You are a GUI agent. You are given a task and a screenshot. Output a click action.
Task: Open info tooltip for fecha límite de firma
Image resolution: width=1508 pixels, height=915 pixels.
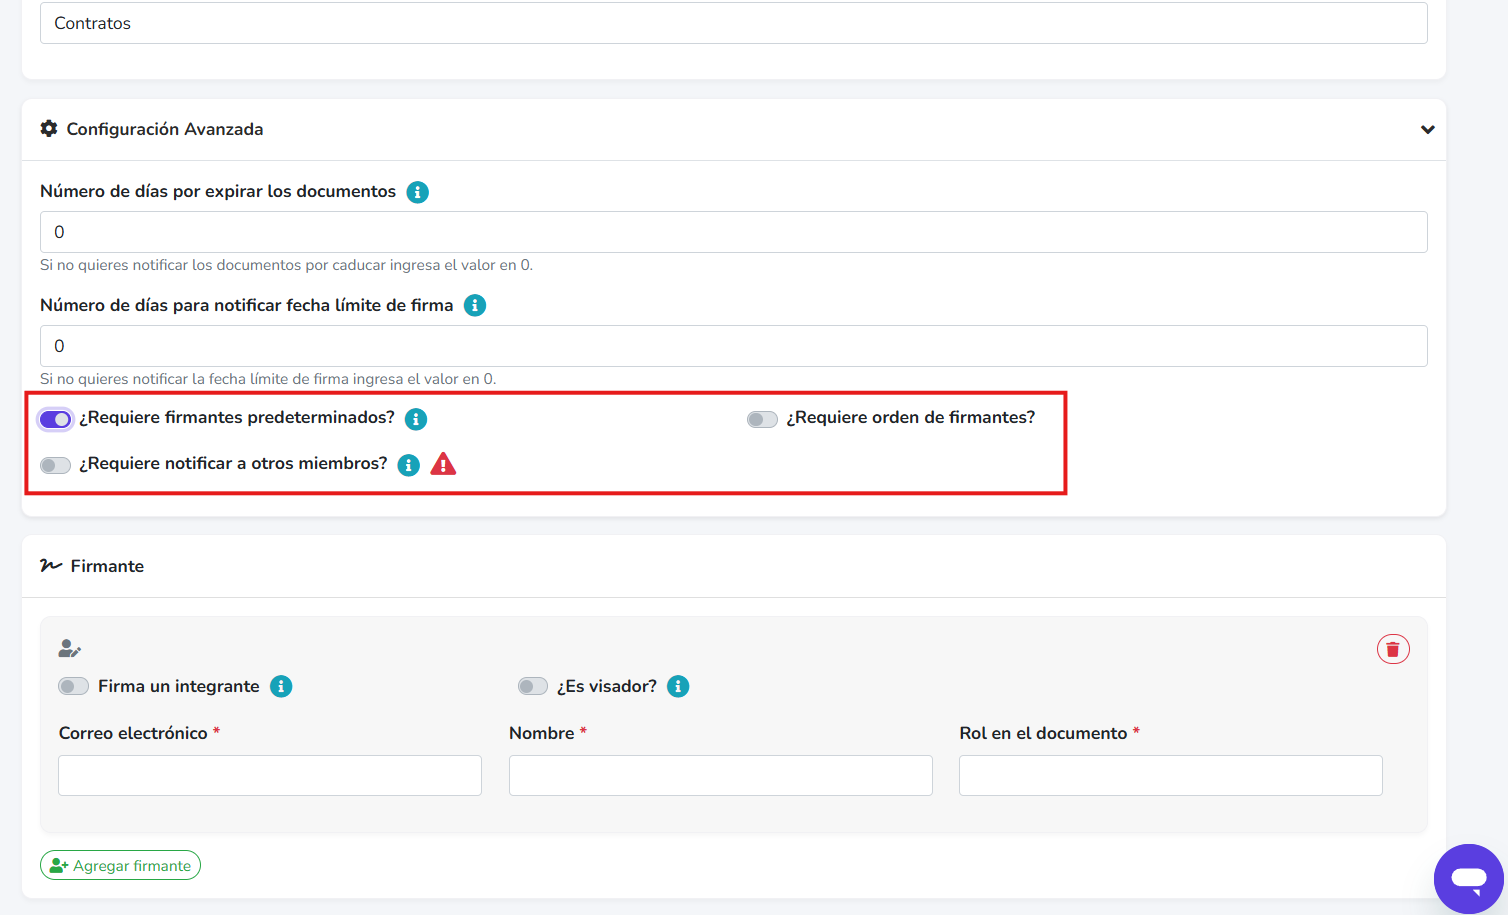(475, 306)
